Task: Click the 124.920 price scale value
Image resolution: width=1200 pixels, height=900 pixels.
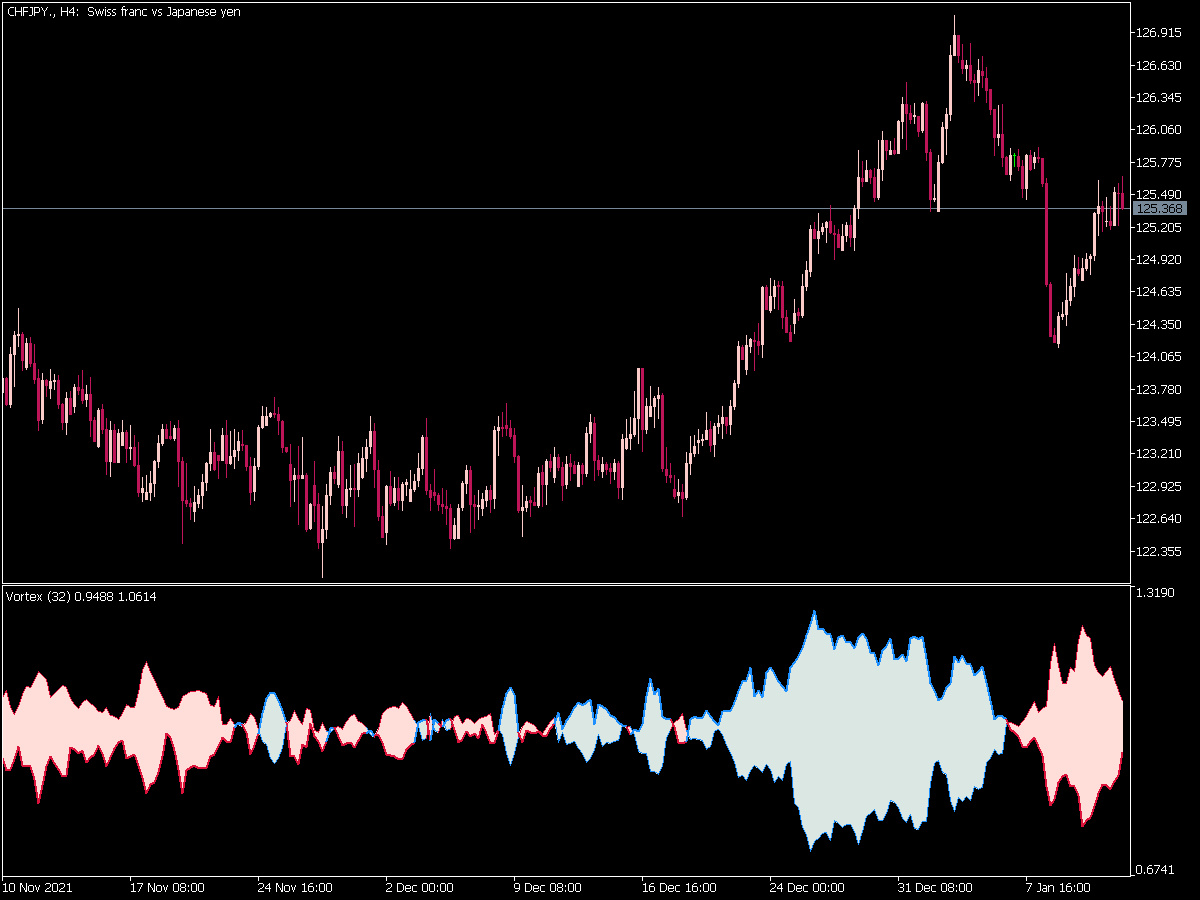Action: pyautogui.click(x=1160, y=260)
